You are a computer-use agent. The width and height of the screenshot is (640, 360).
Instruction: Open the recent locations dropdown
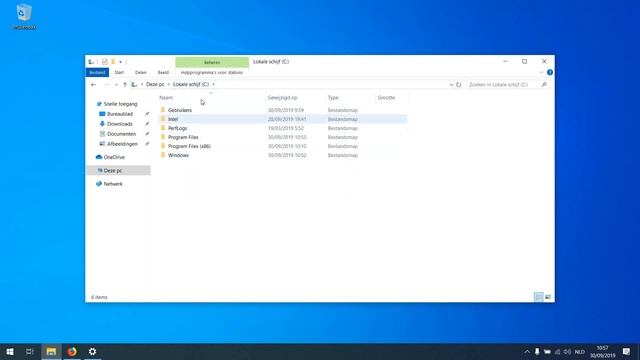click(x=116, y=84)
